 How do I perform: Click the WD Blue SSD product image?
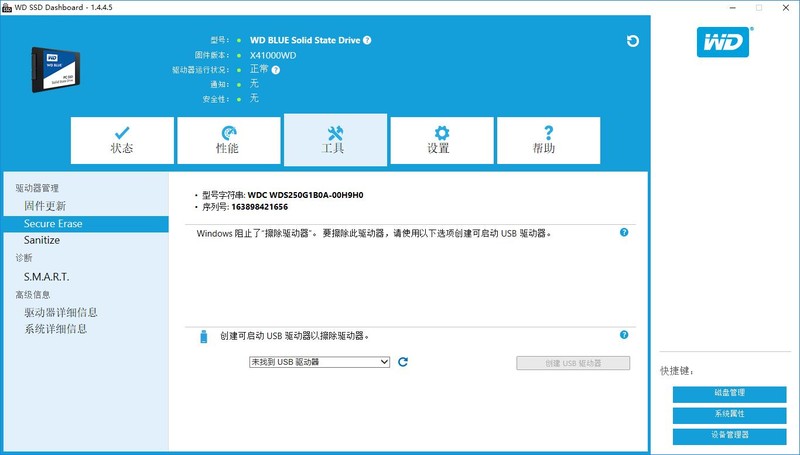pos(56,69)
